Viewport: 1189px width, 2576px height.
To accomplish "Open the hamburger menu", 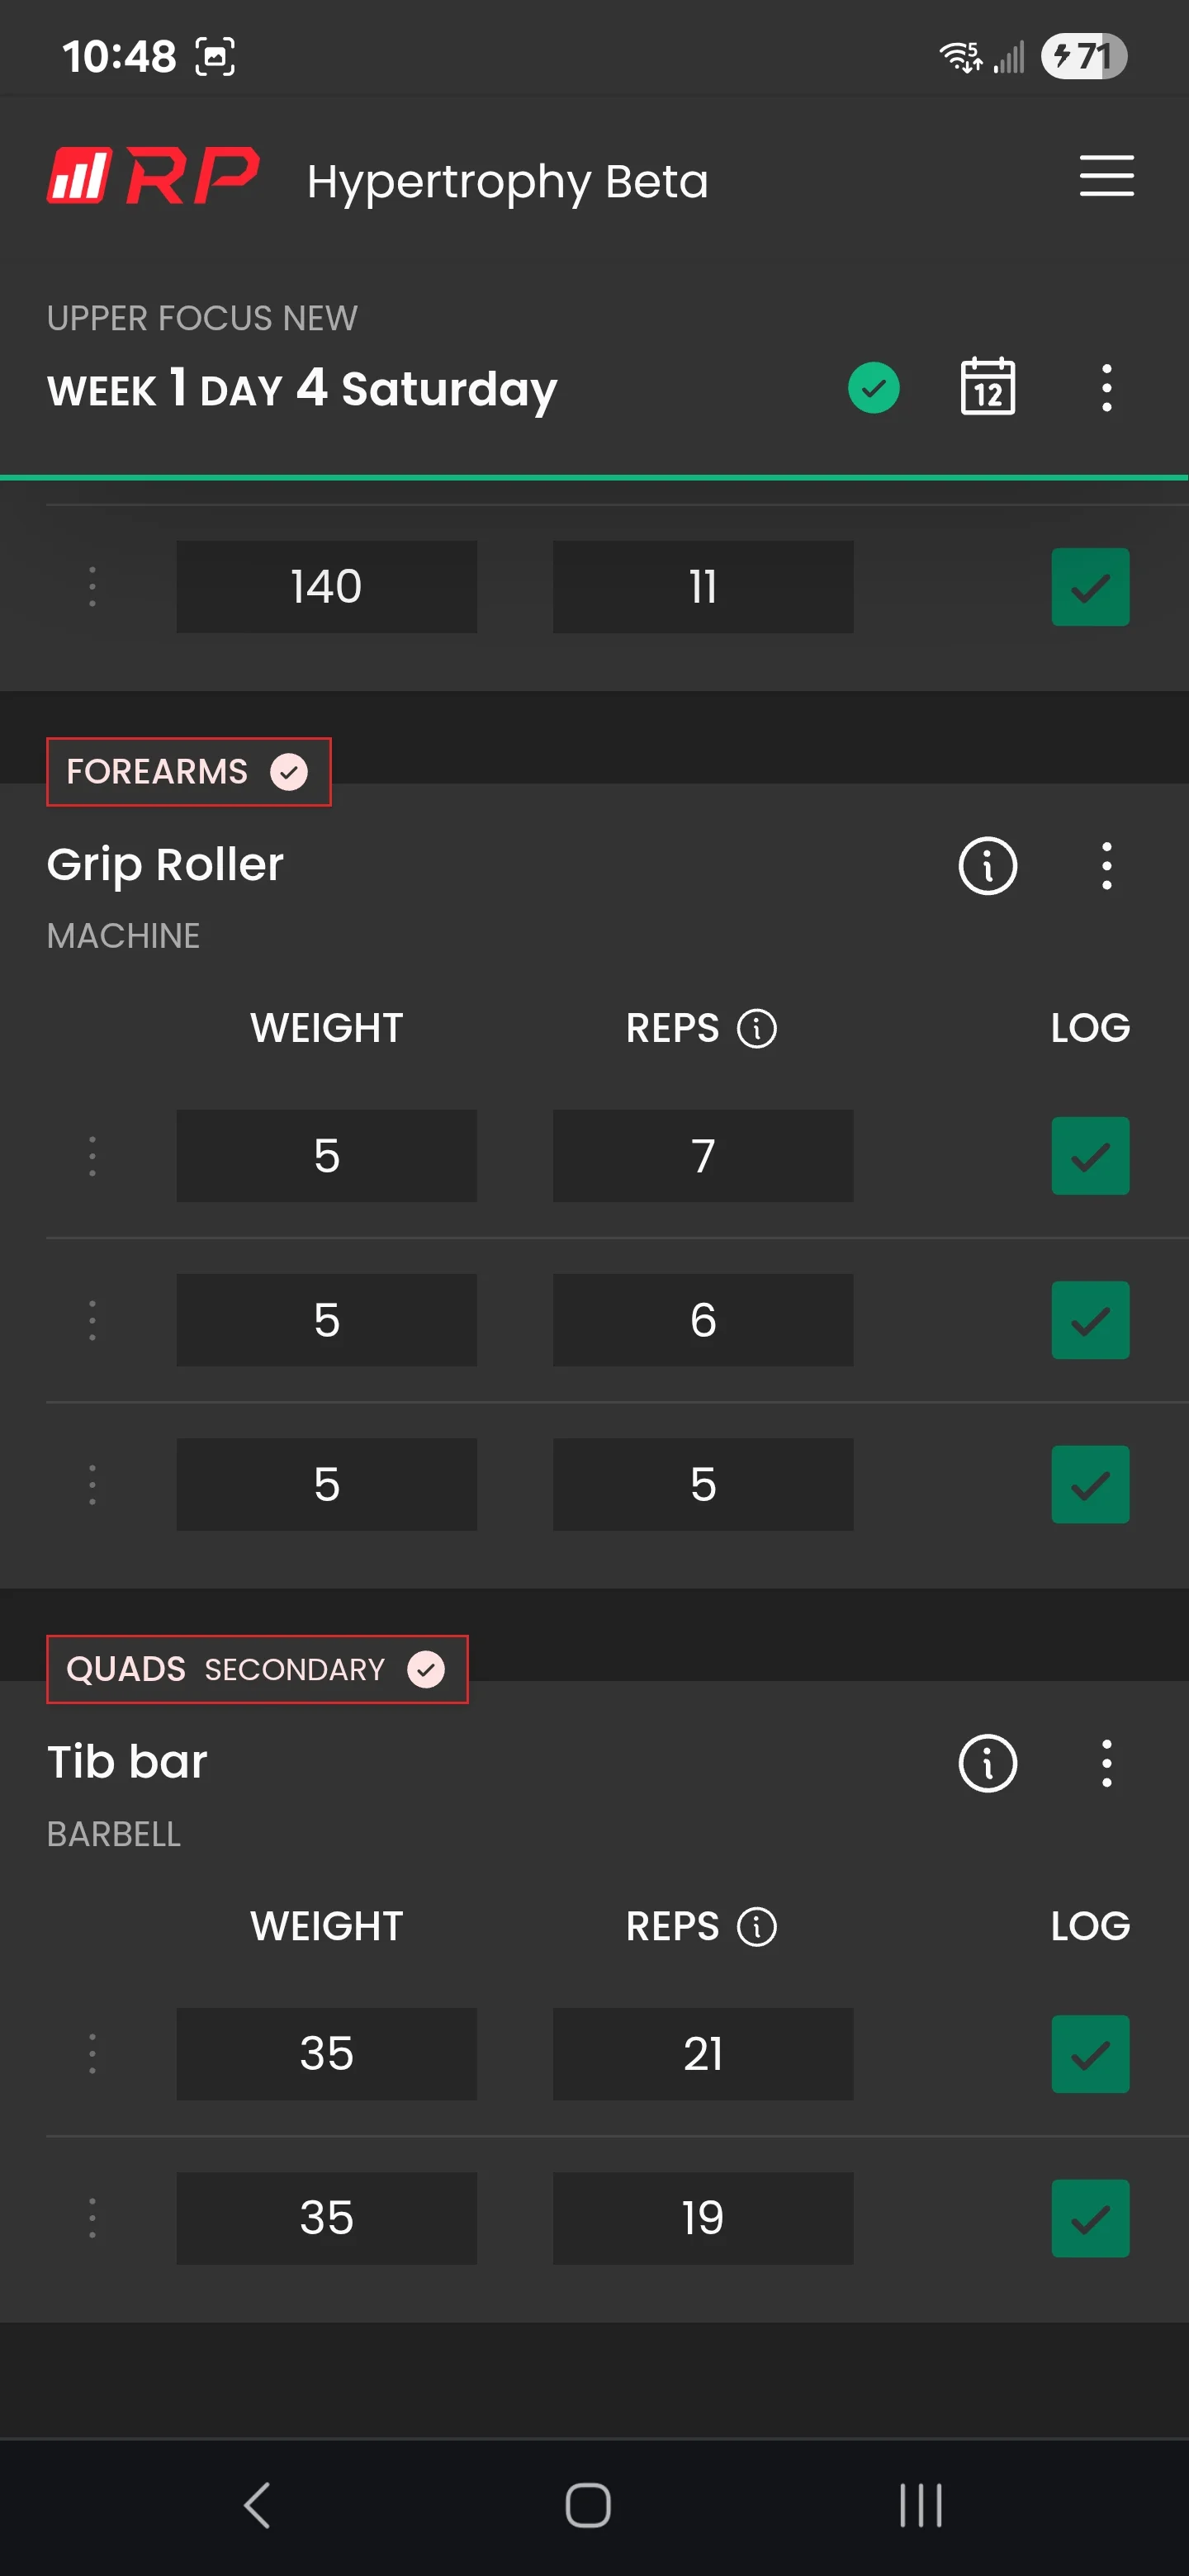I will [1106, 176].
